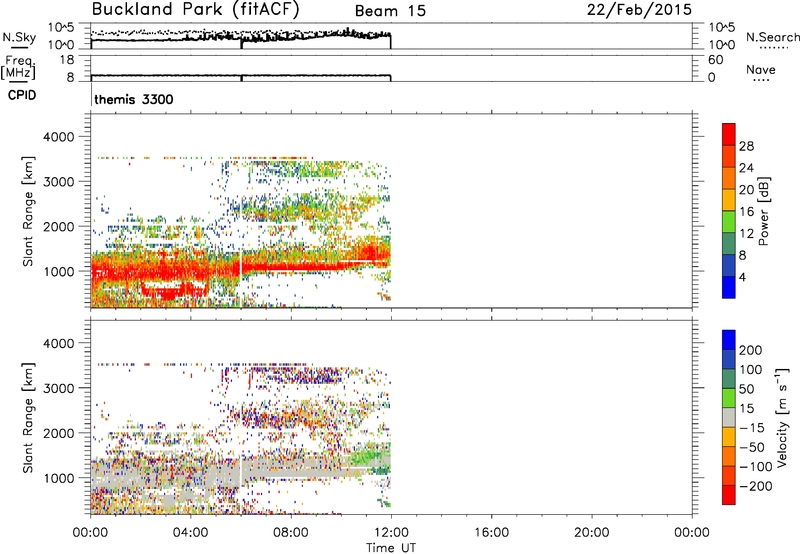
Task: Click the "Beam 15" label
Action: 390,11
